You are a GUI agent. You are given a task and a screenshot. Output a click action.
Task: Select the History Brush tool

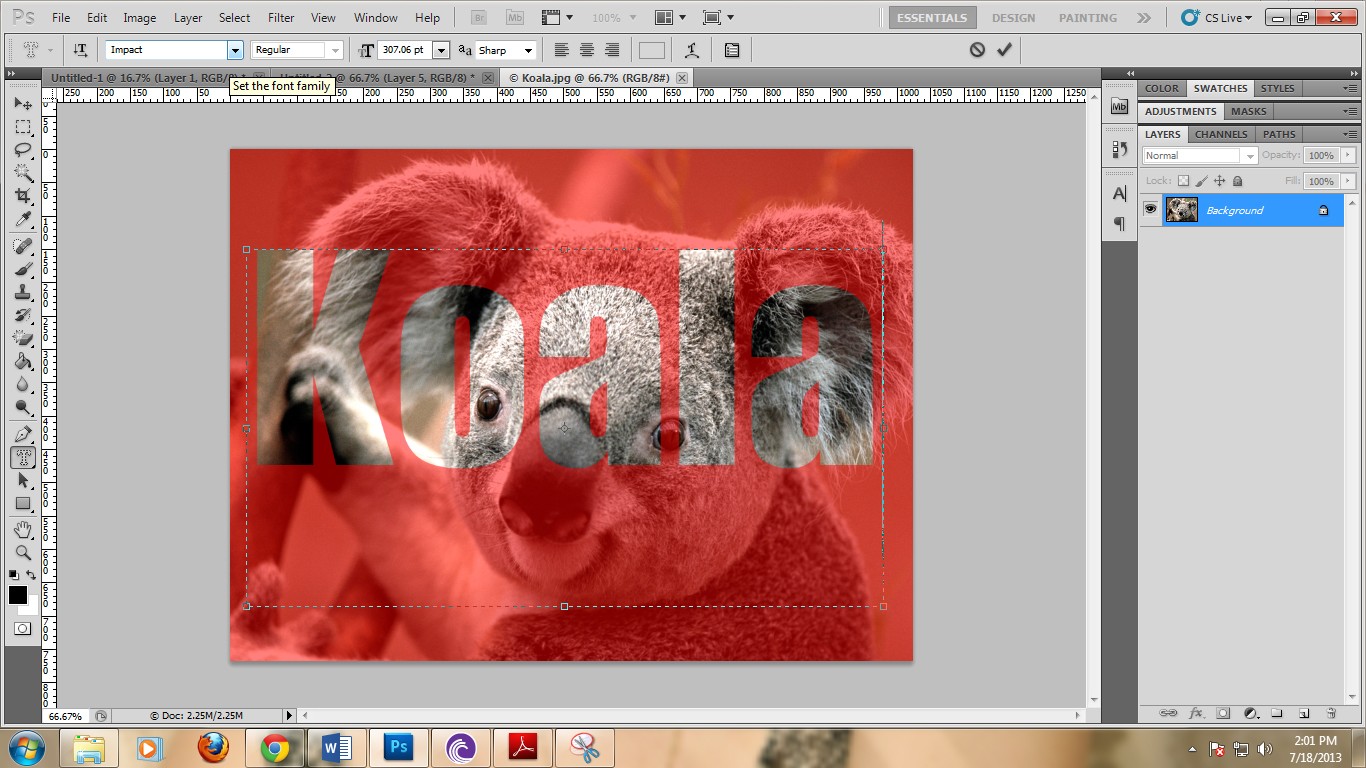(x=23, y=315)
